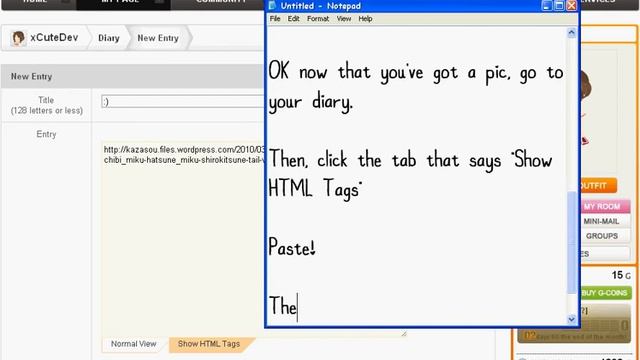
Task: Maximize the Notepad window
Action: [x=559, y=5]
